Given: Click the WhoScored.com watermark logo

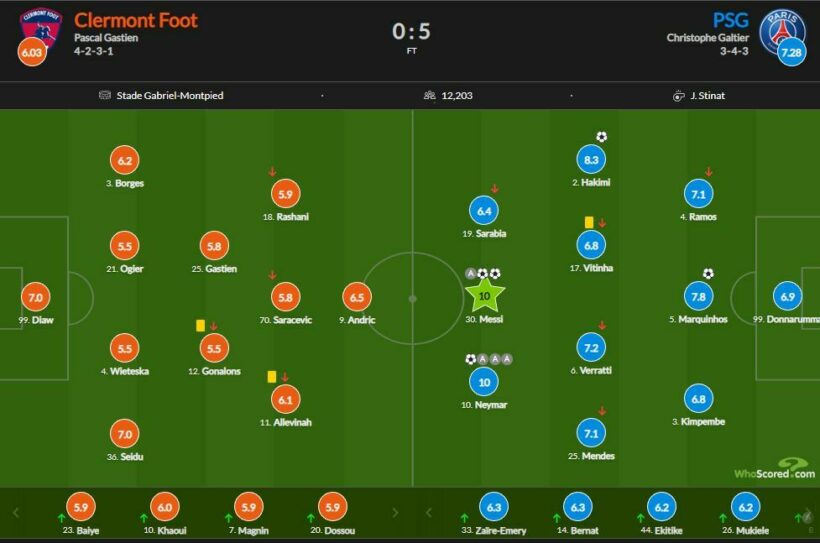Looking at the screenshot, I should click(x=775, y=468).
